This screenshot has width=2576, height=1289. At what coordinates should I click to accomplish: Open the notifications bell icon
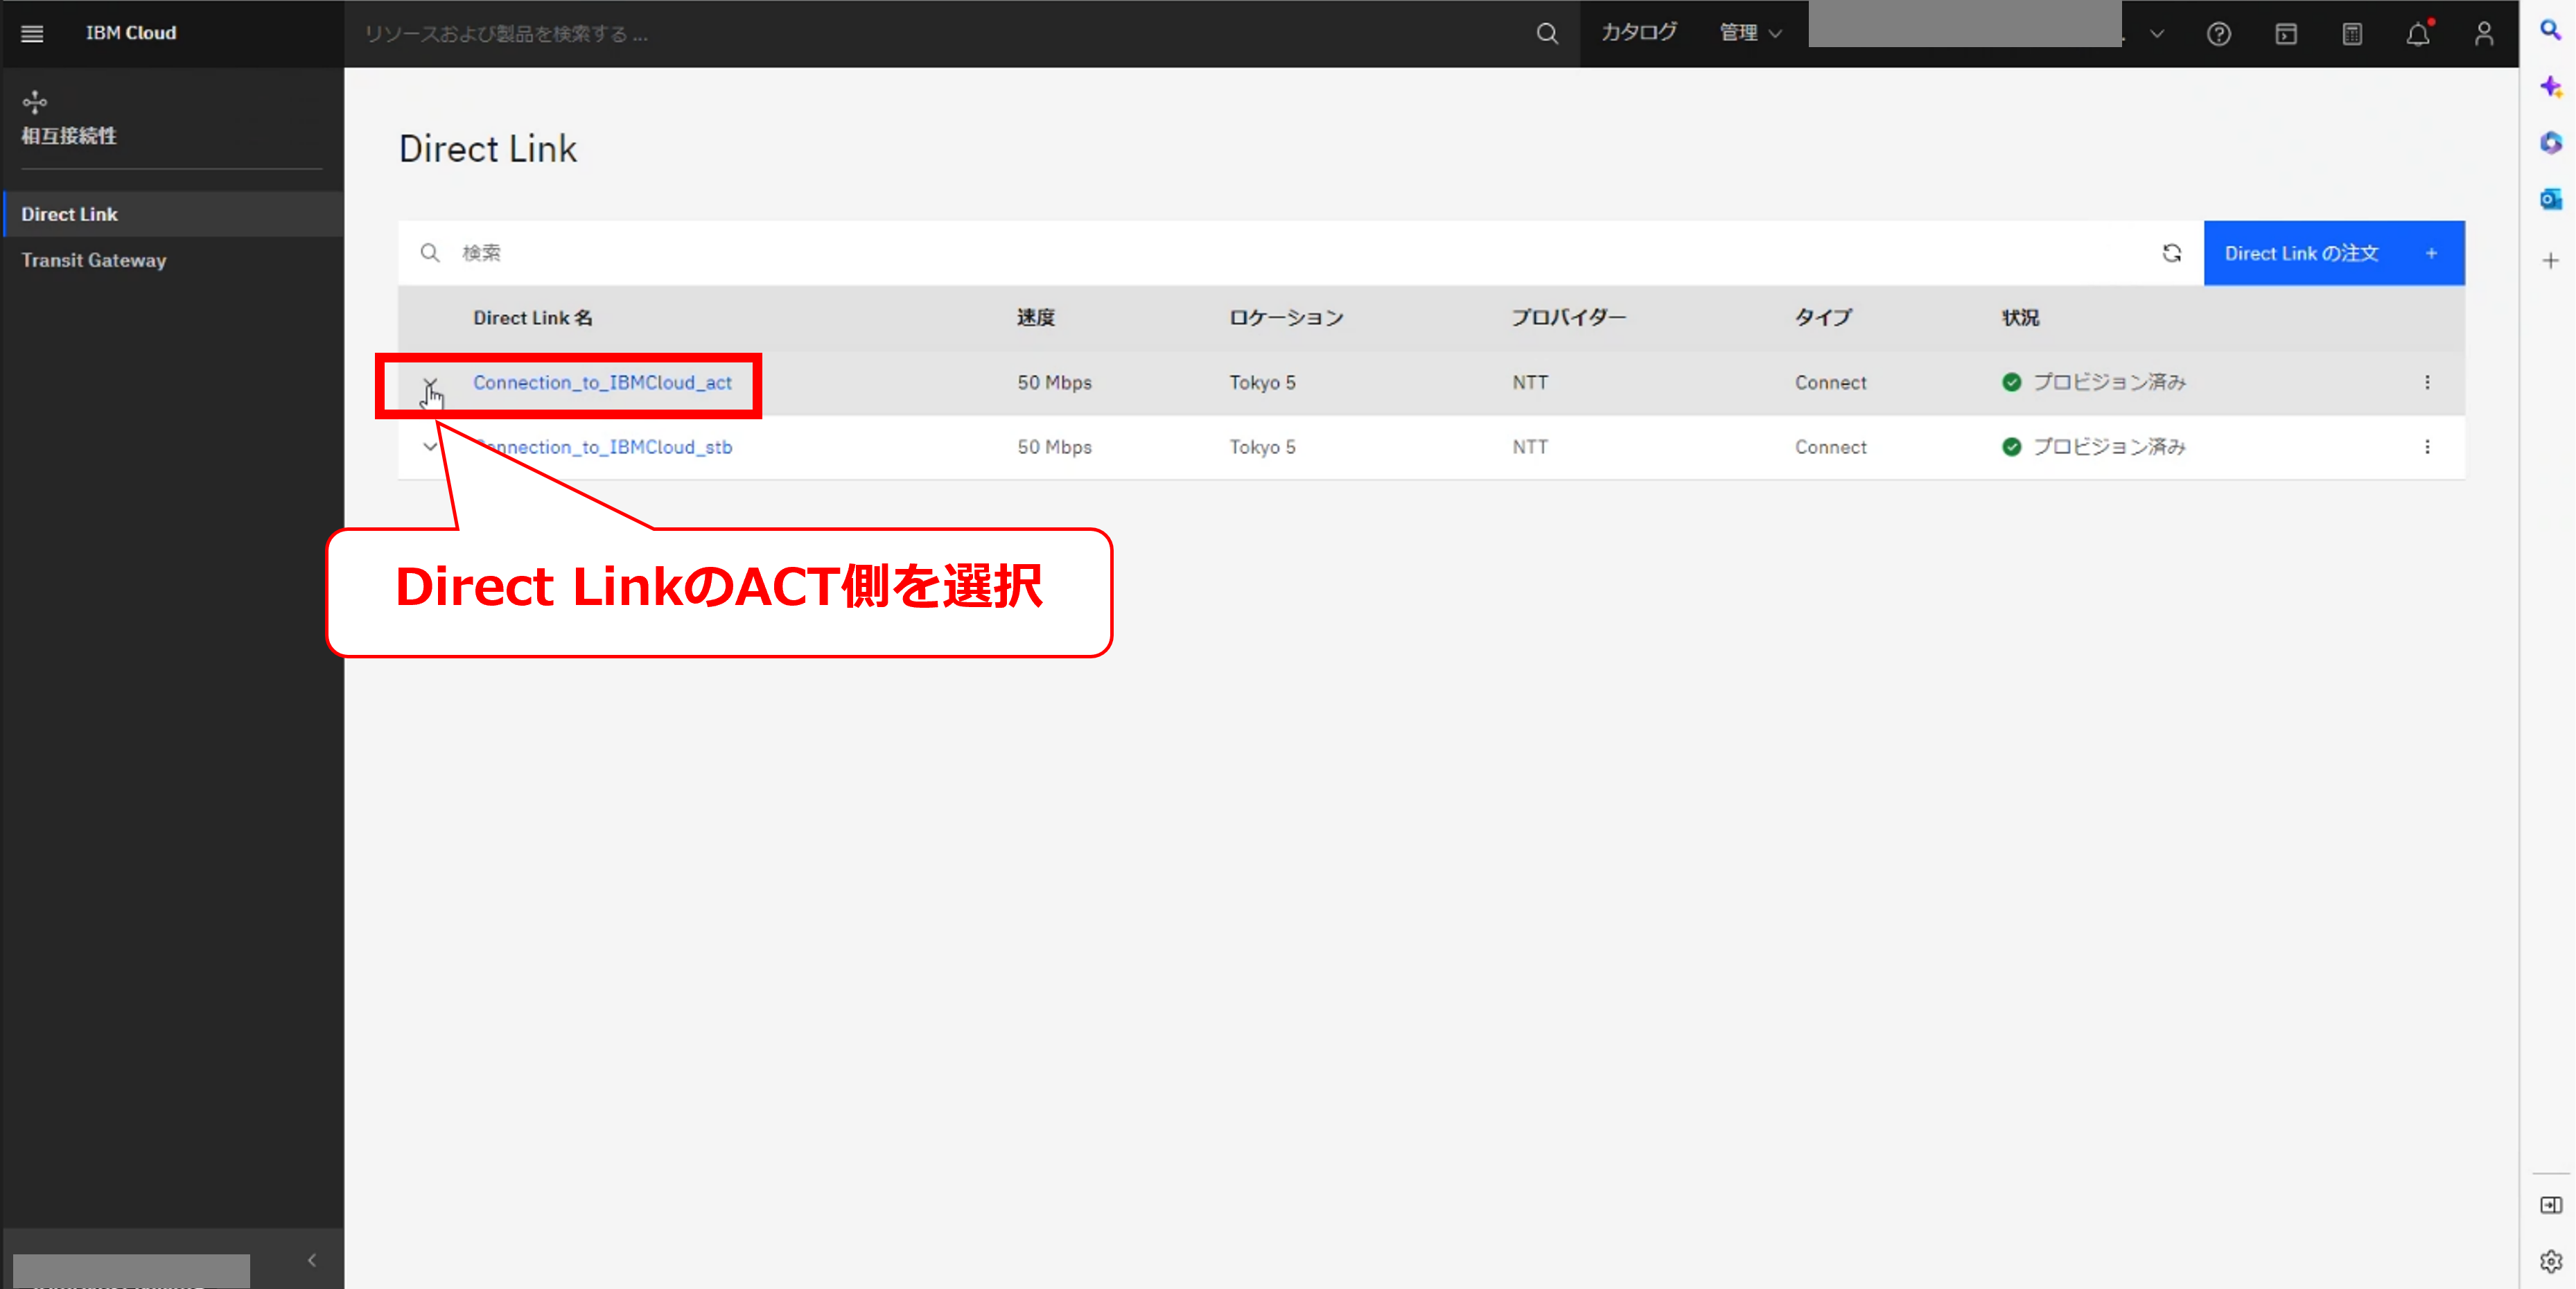(2417, 34)
